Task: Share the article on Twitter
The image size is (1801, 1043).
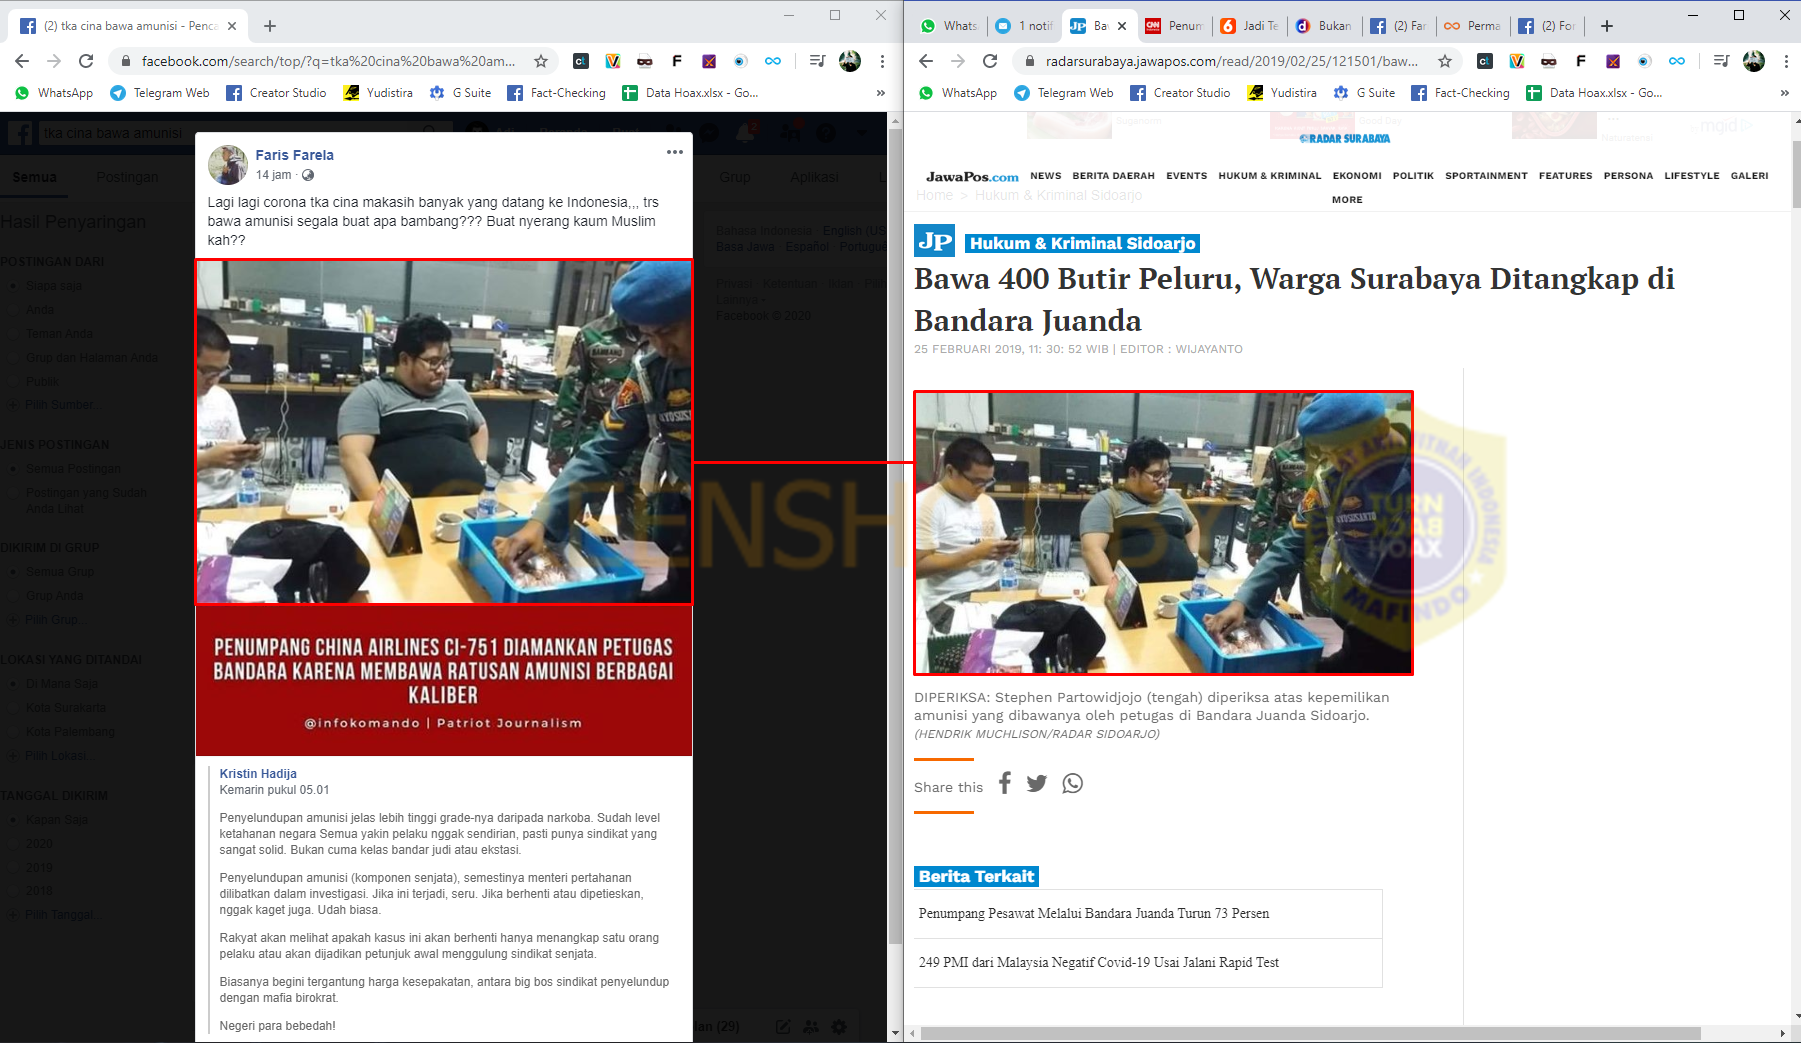Action: click(x=1037, y=783)
